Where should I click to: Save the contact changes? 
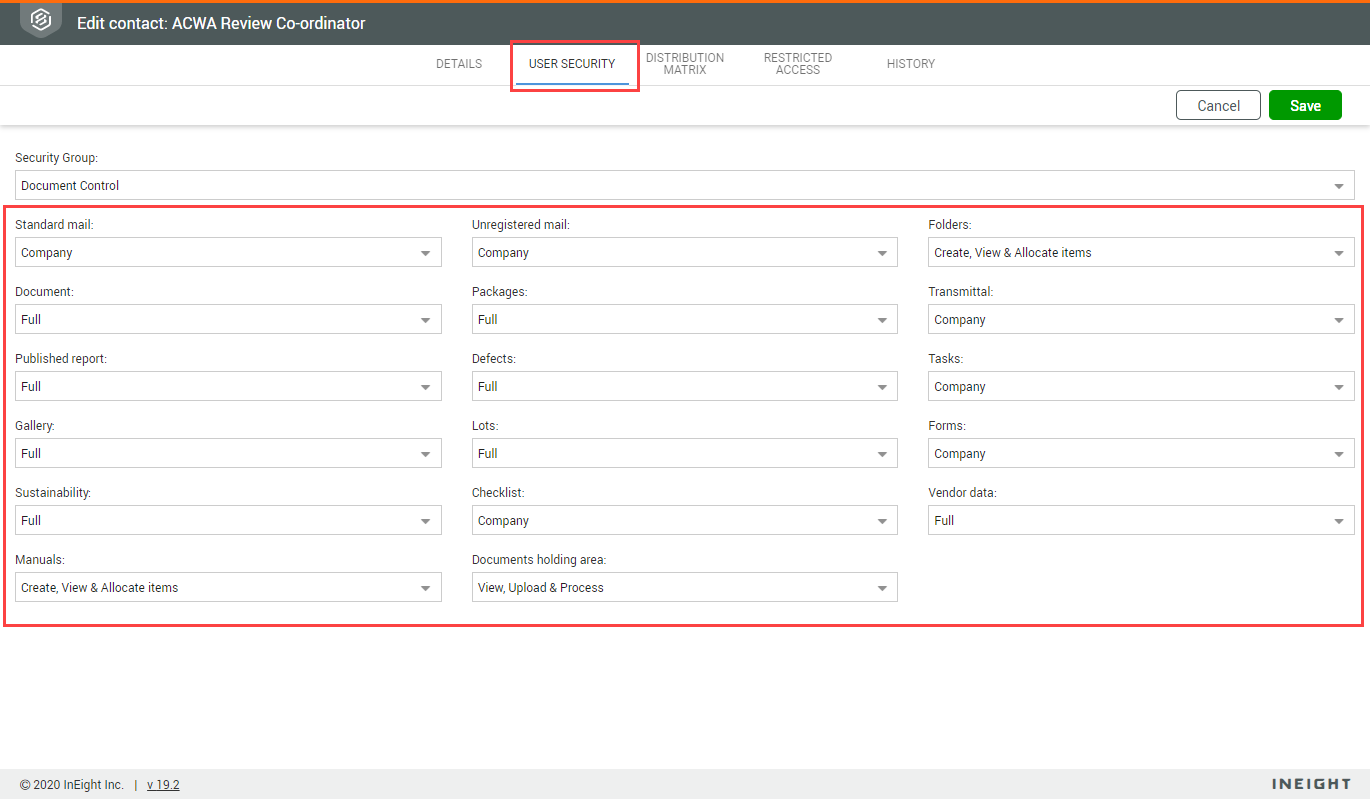tap(1305, 106)
